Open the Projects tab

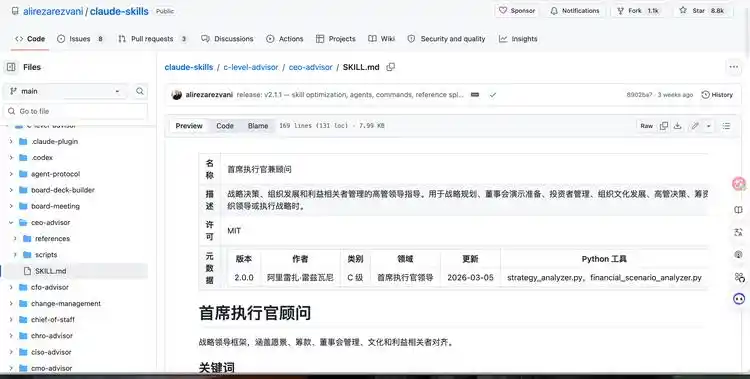pyautogui.click(x=336, y=39)
